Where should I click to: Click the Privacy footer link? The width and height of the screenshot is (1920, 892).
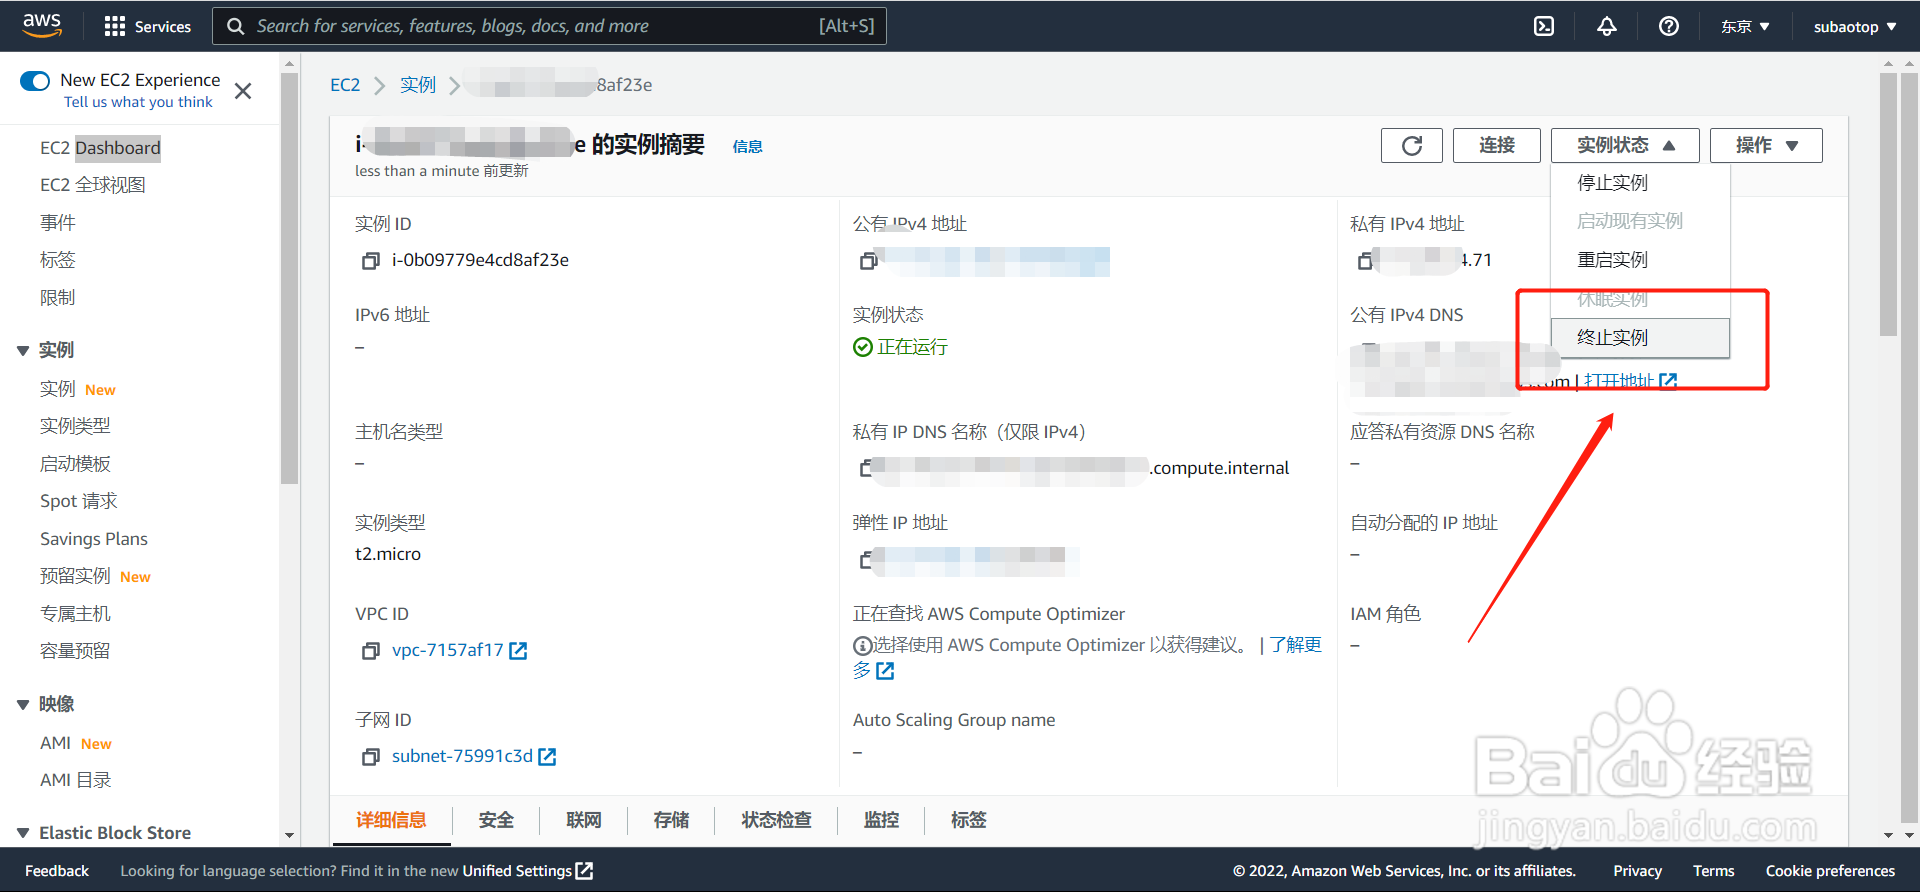1637,871
